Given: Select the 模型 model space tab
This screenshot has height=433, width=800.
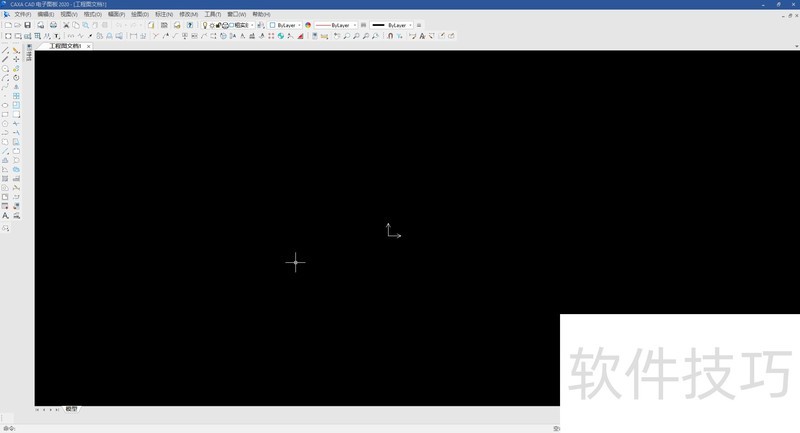Looking at the screenshot, I should click(x=71, y=409).
